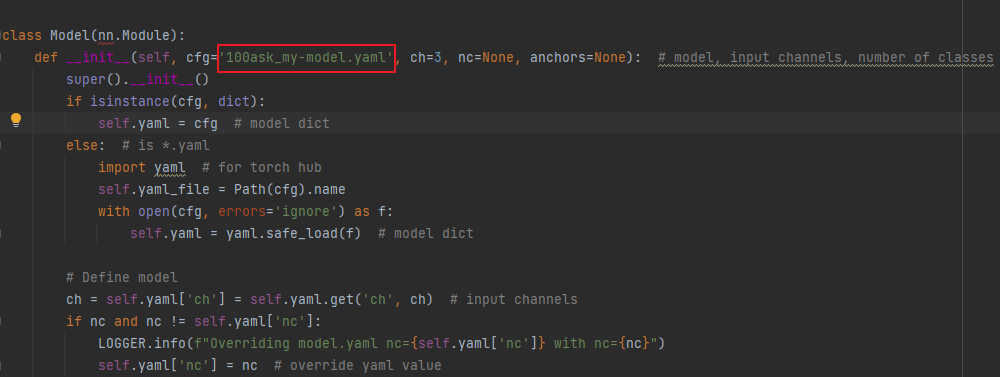Collapse the def __init__ fold marker
The image size is (1000, 377).
pos(1,57)
